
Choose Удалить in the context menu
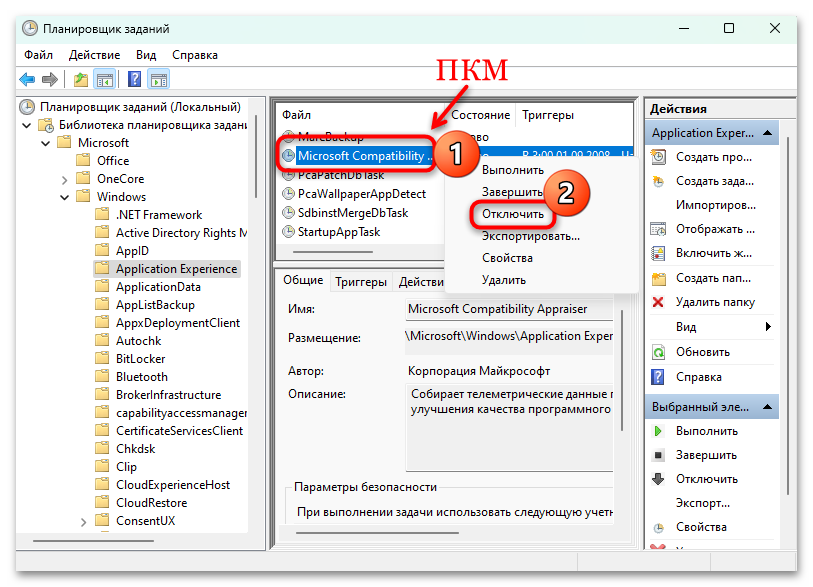click(503, 281)
